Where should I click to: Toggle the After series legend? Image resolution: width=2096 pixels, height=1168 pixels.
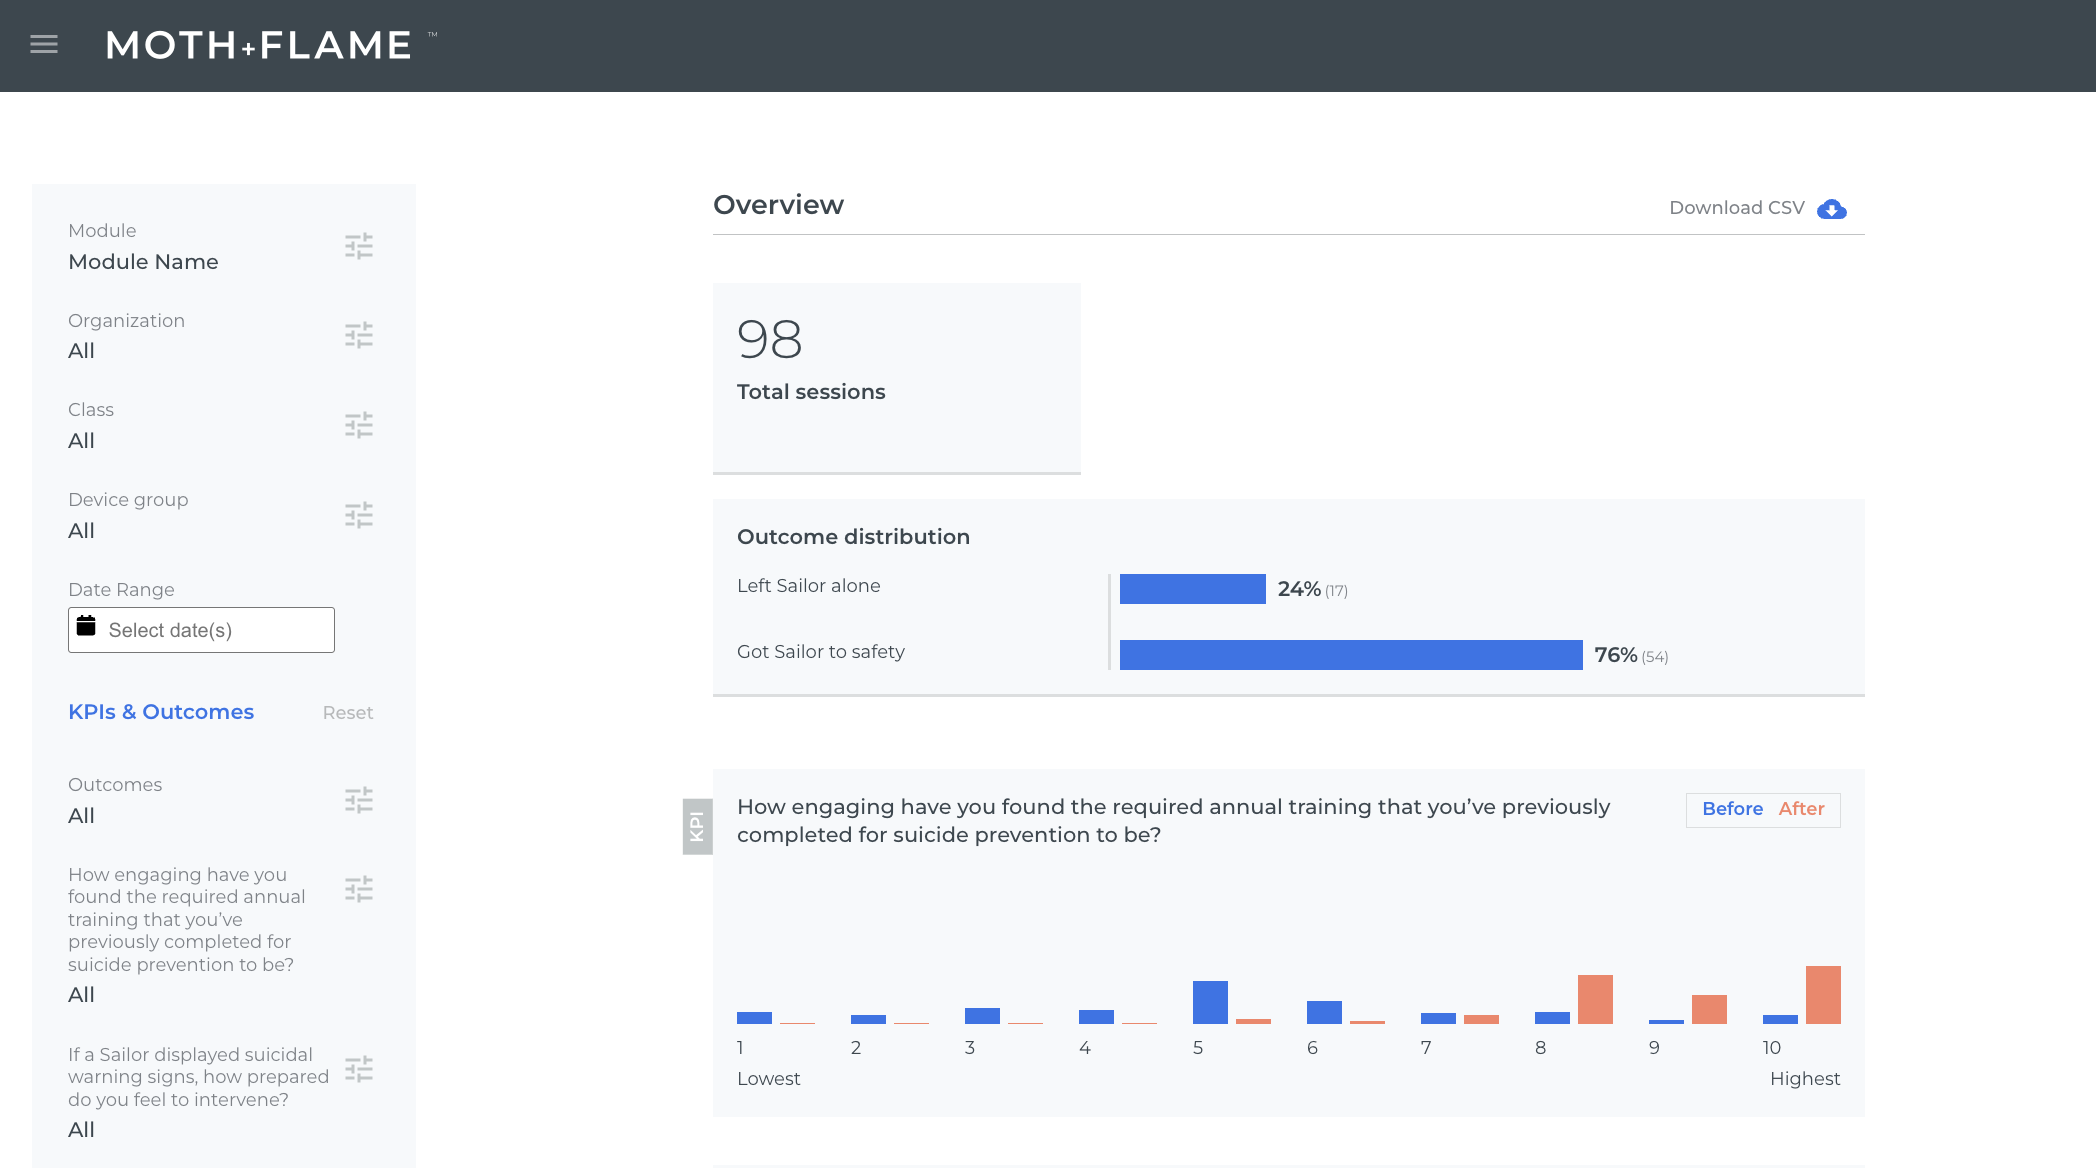click(x=1801, y=809)
